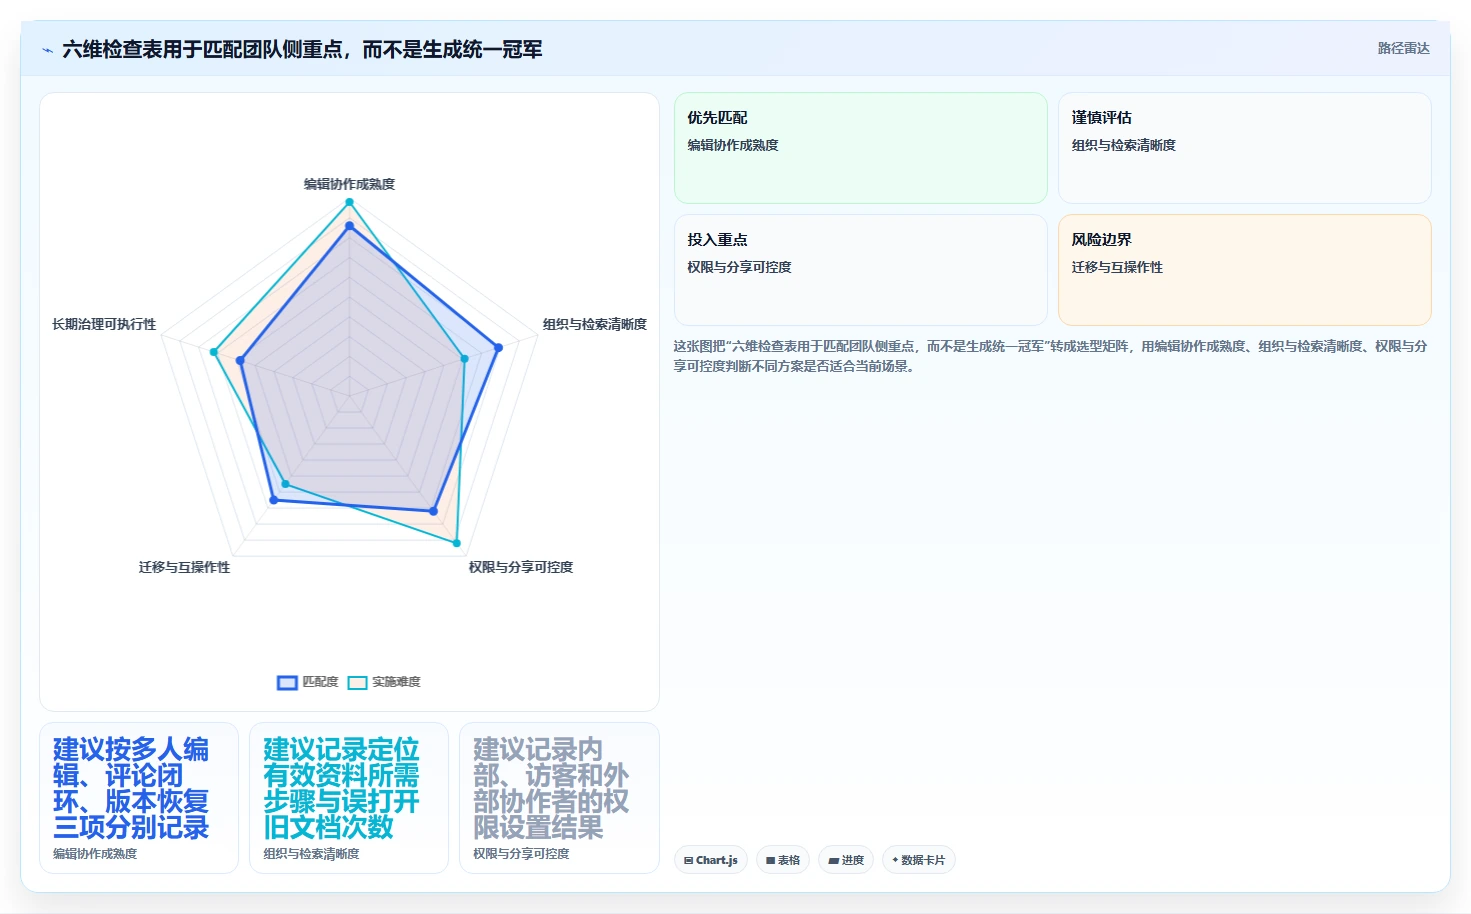Open the 优先匹配 card
1471x914 pixels.
860,148
